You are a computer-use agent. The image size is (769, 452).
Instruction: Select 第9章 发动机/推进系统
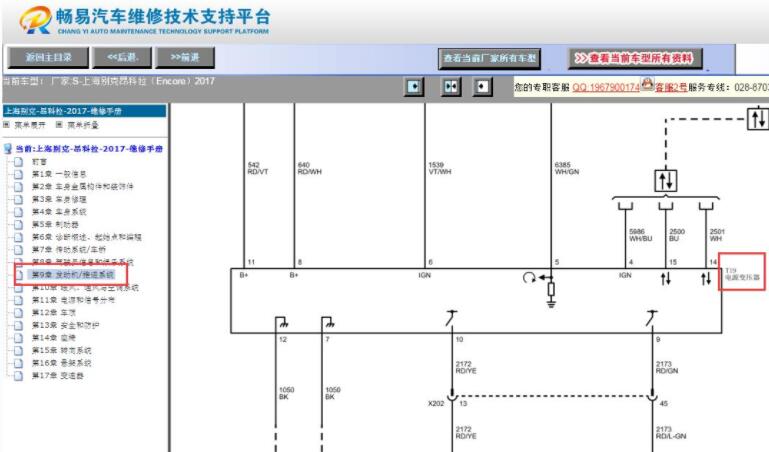pyautogui.click(x=73, y=275)
